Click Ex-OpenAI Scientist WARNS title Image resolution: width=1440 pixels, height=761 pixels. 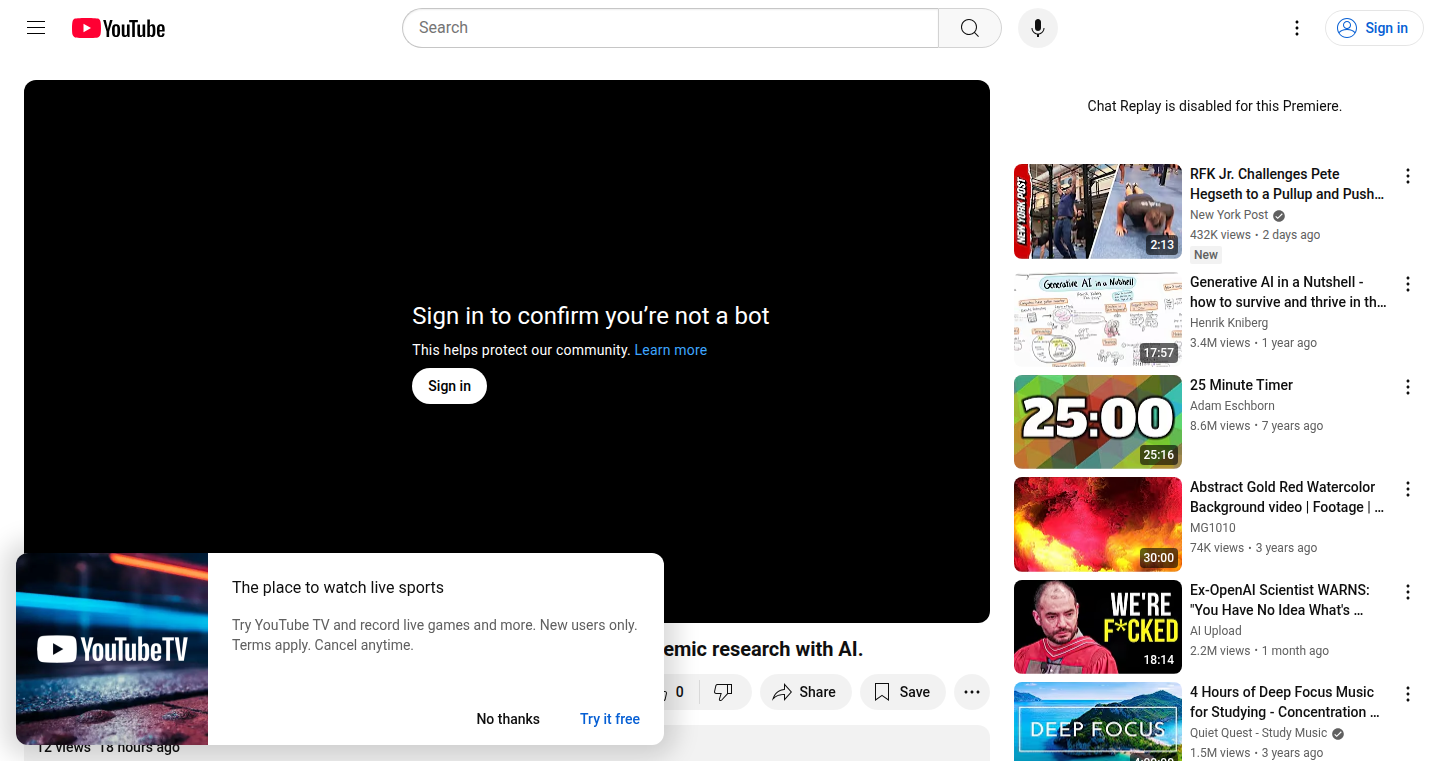pyautogui.click(x=1280, y=600)
